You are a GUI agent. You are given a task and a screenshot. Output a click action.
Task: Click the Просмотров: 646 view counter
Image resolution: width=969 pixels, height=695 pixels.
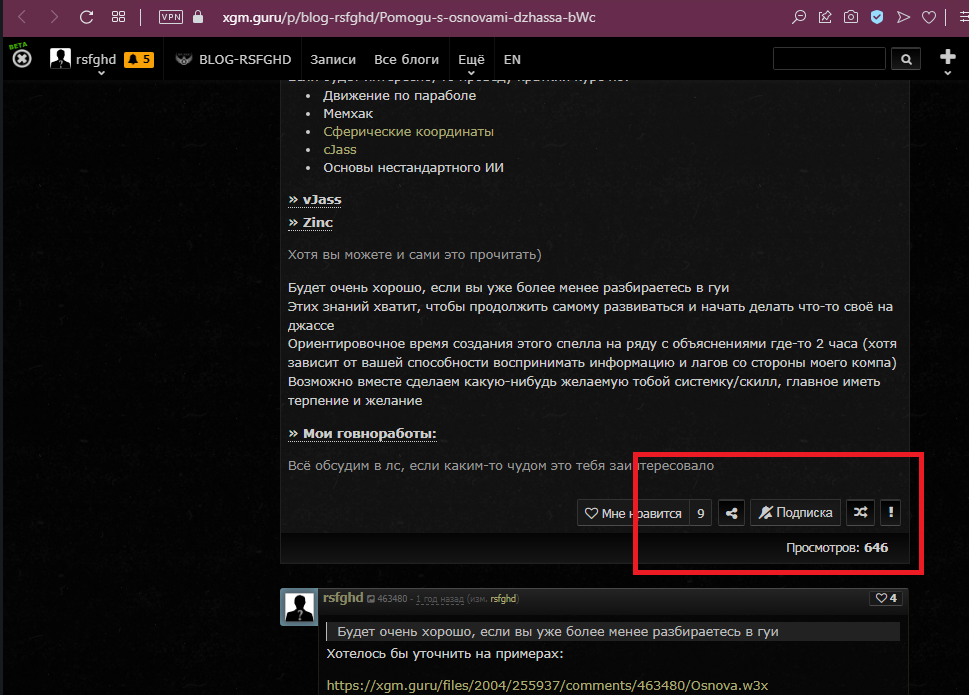tap(837, 547)
